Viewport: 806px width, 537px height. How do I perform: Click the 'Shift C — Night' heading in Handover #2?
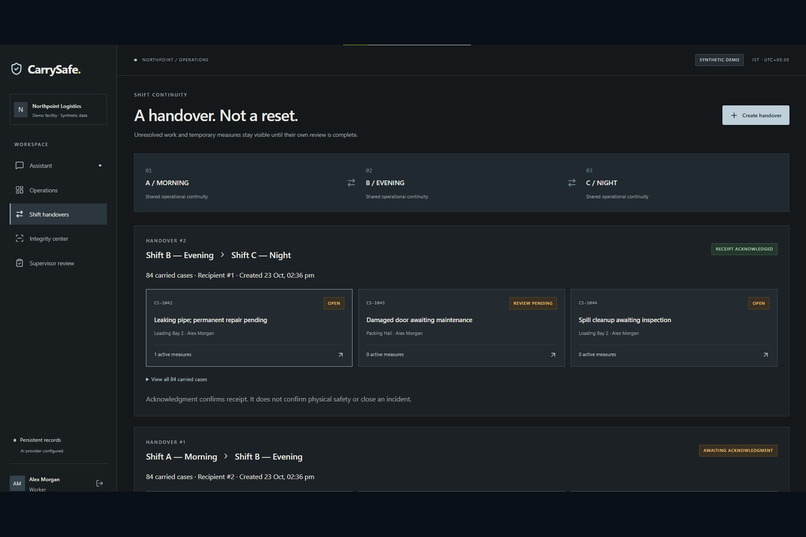(x=261, y=255)
